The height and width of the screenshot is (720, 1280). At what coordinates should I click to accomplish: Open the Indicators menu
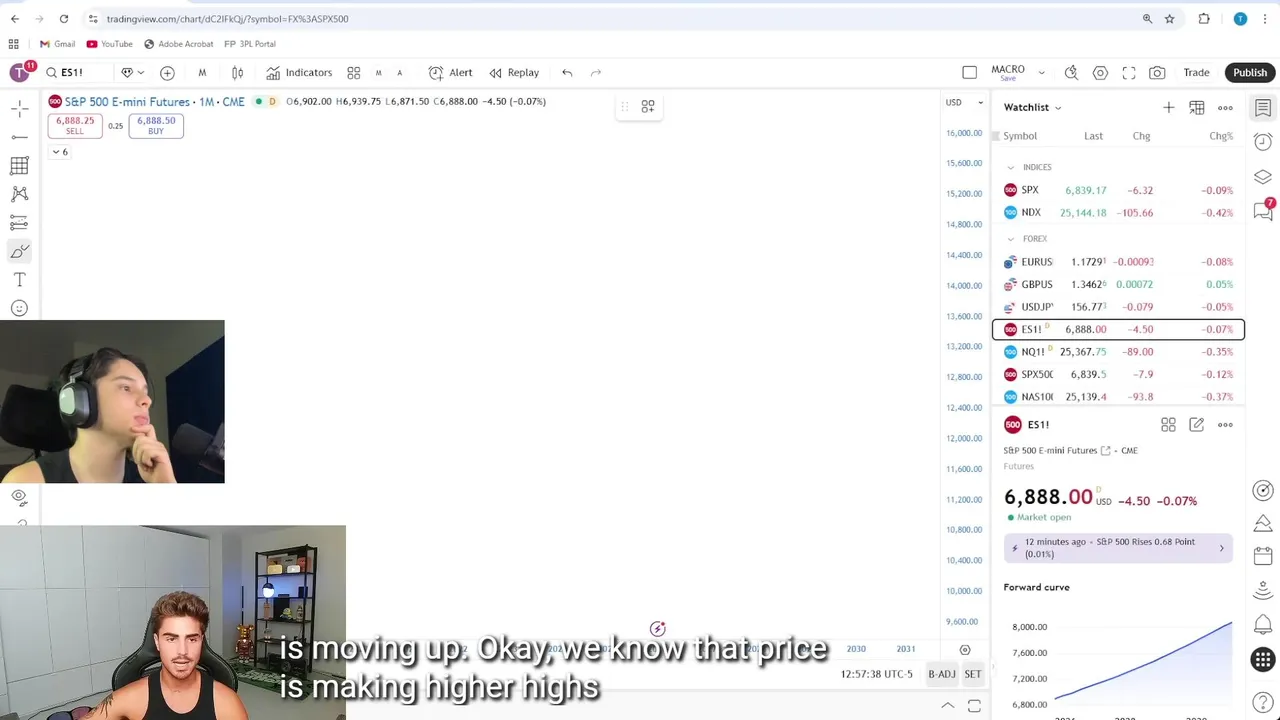tap(299, 73)
